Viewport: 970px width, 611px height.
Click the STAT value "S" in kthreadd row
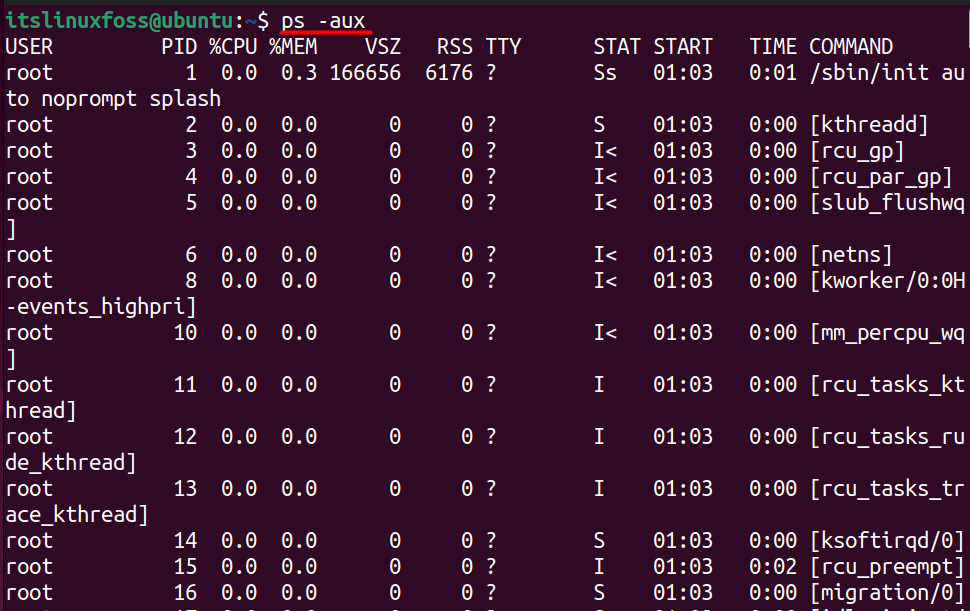pos(599,125)
